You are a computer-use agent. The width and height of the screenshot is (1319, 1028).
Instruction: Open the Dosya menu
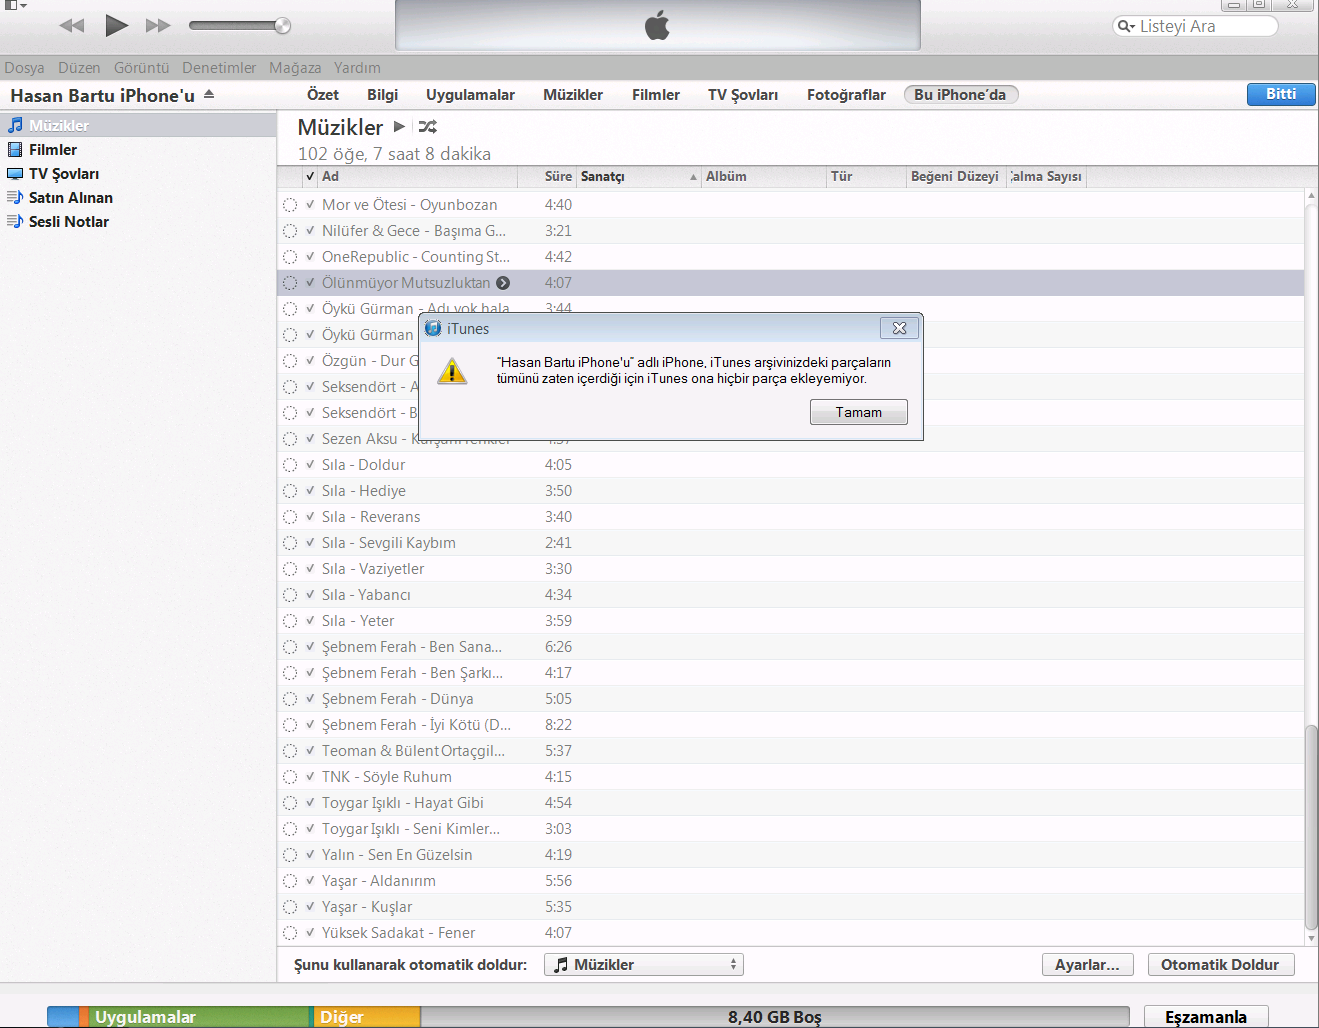(x=24, y=68)
